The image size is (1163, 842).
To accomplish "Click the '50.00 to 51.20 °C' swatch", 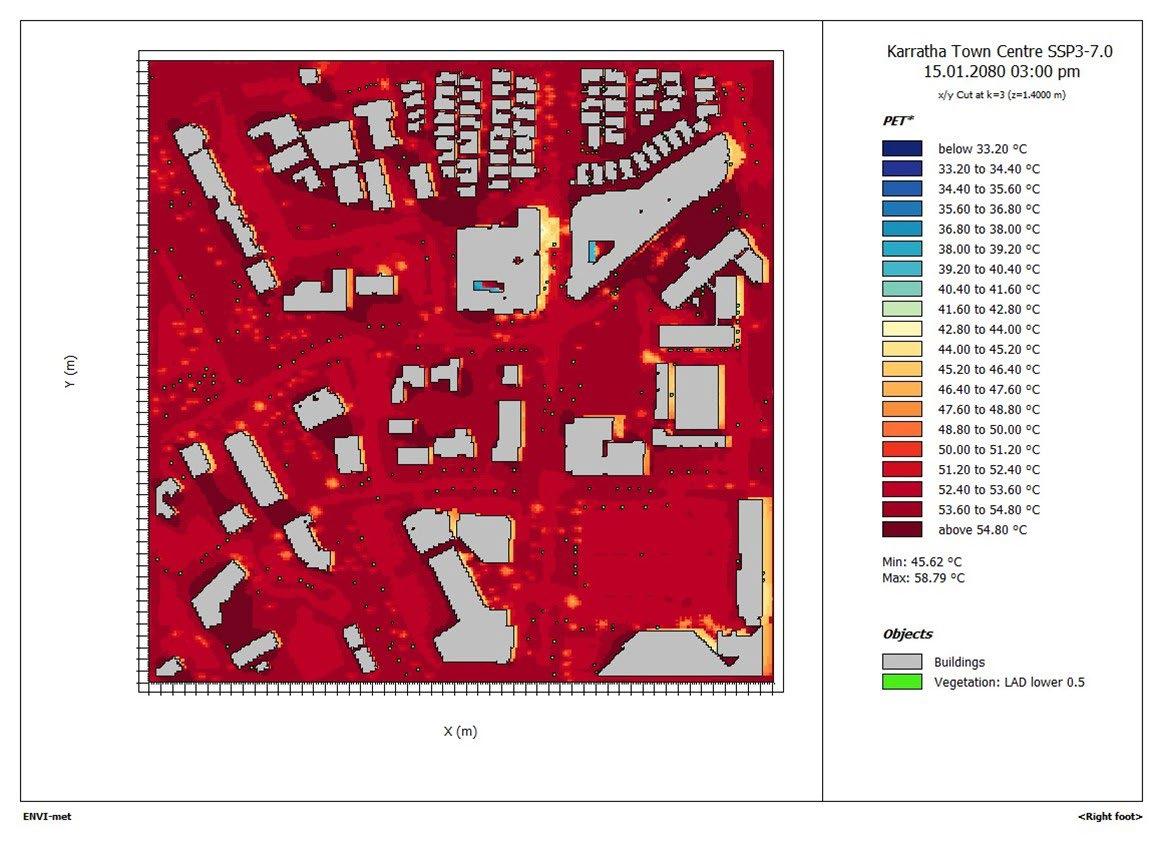I will 902,449.
